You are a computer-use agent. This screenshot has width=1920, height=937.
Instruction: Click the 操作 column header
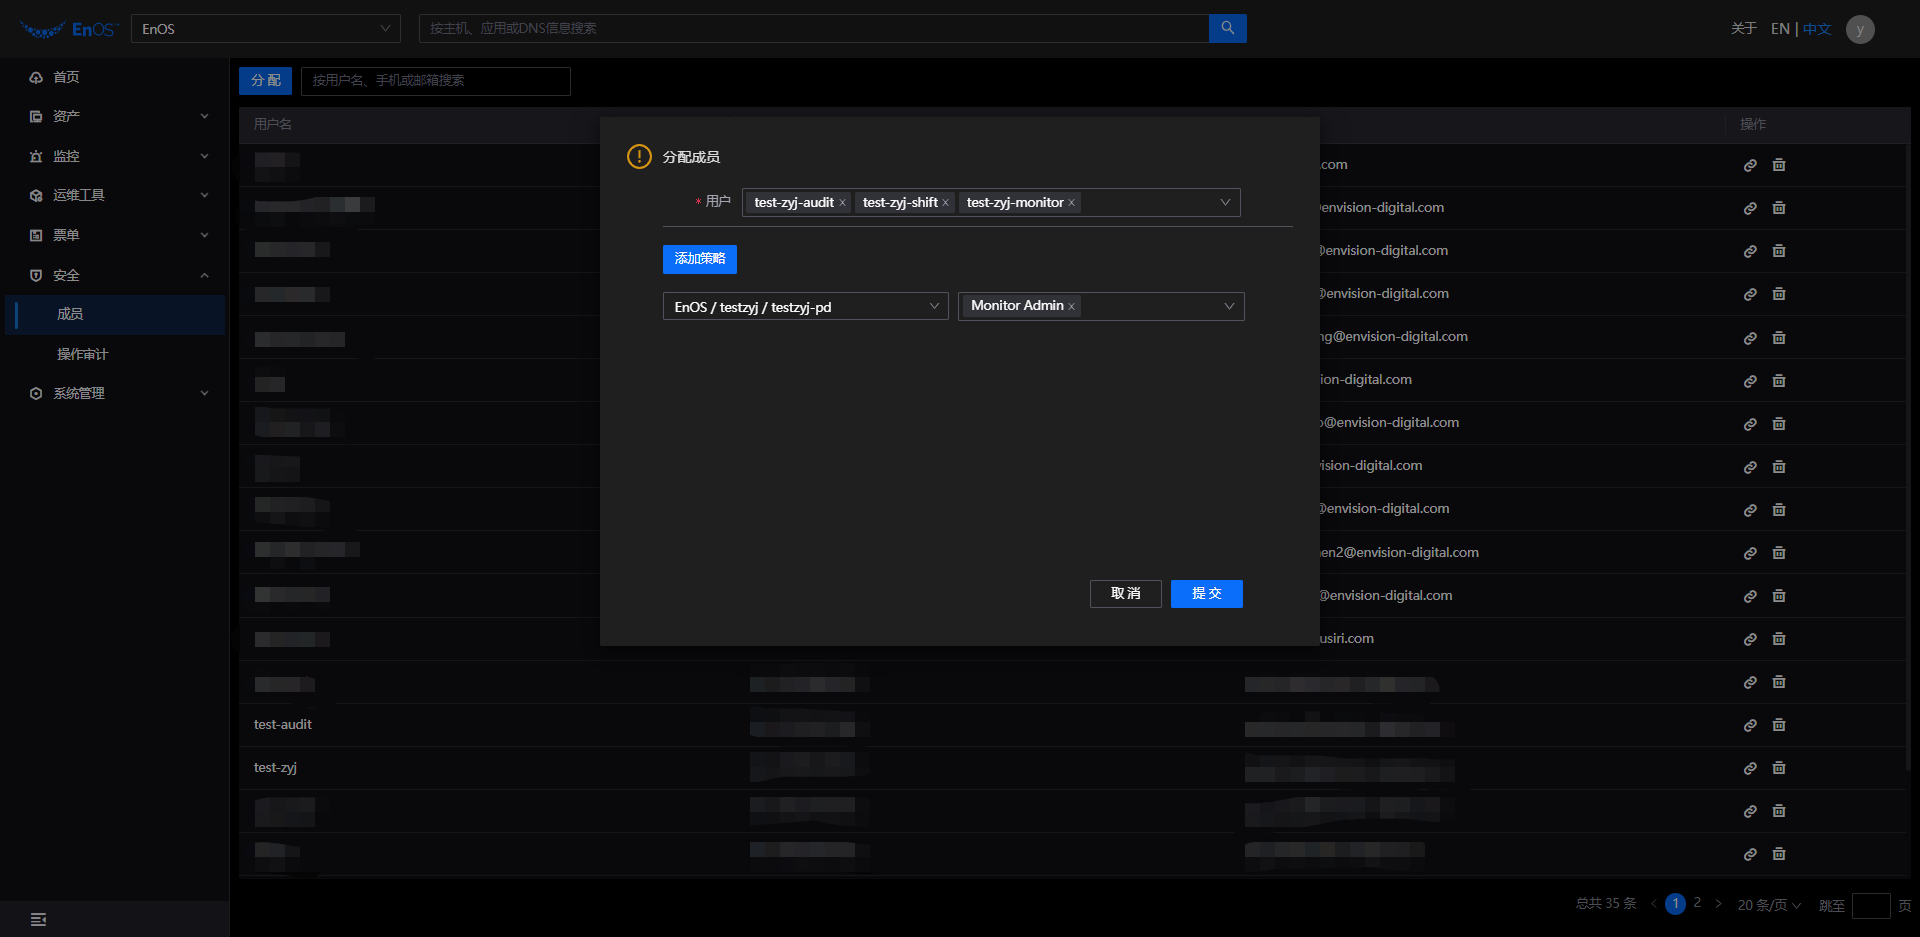click(x=1753, y=125)
